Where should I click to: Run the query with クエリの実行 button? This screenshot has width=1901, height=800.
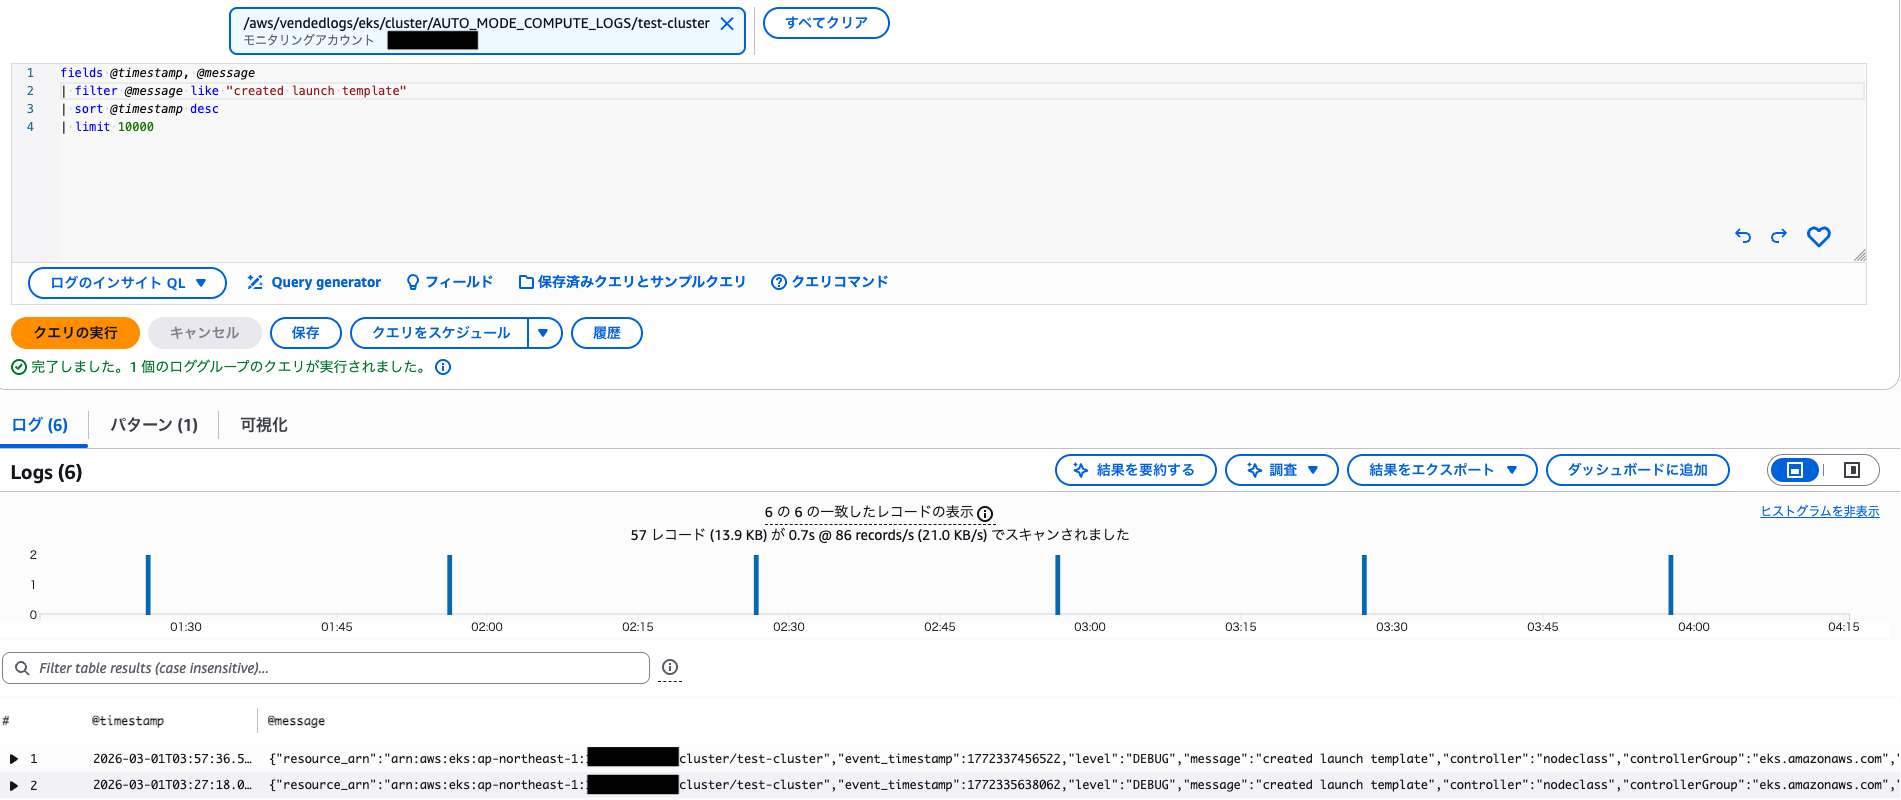click(75, 333)
